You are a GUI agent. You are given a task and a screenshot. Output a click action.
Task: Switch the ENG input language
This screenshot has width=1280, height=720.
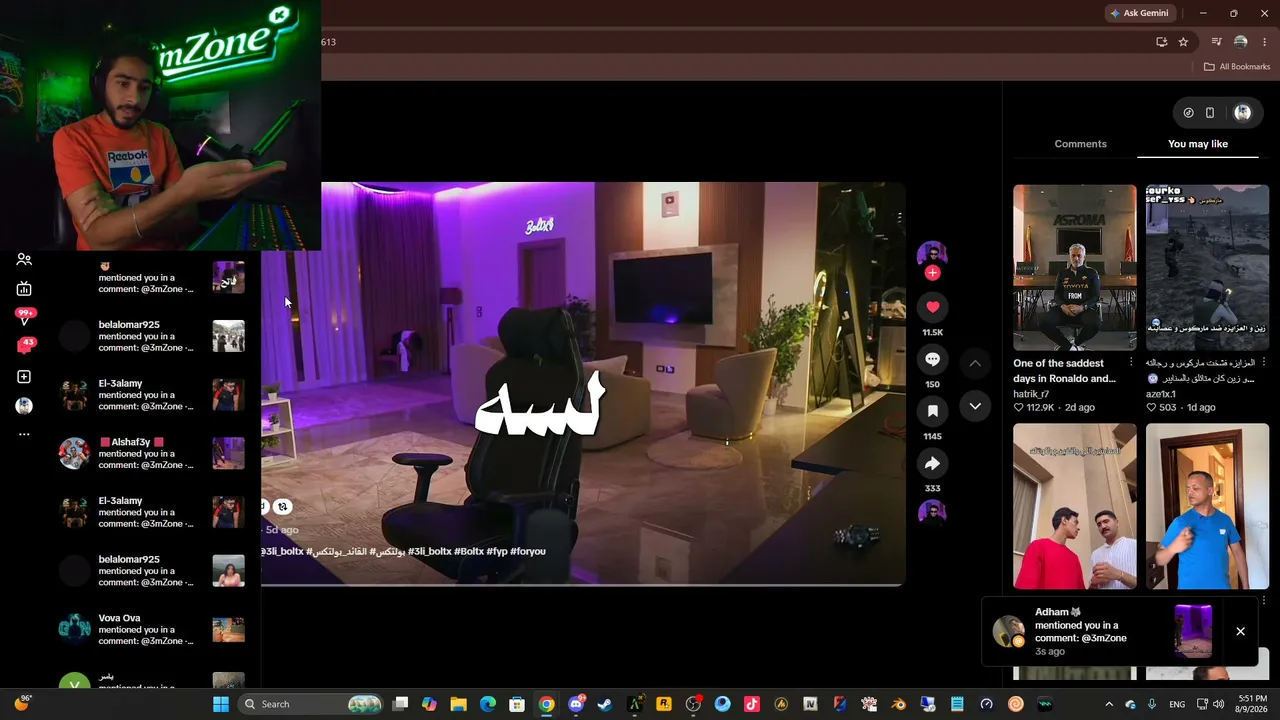coord(1177,704)
